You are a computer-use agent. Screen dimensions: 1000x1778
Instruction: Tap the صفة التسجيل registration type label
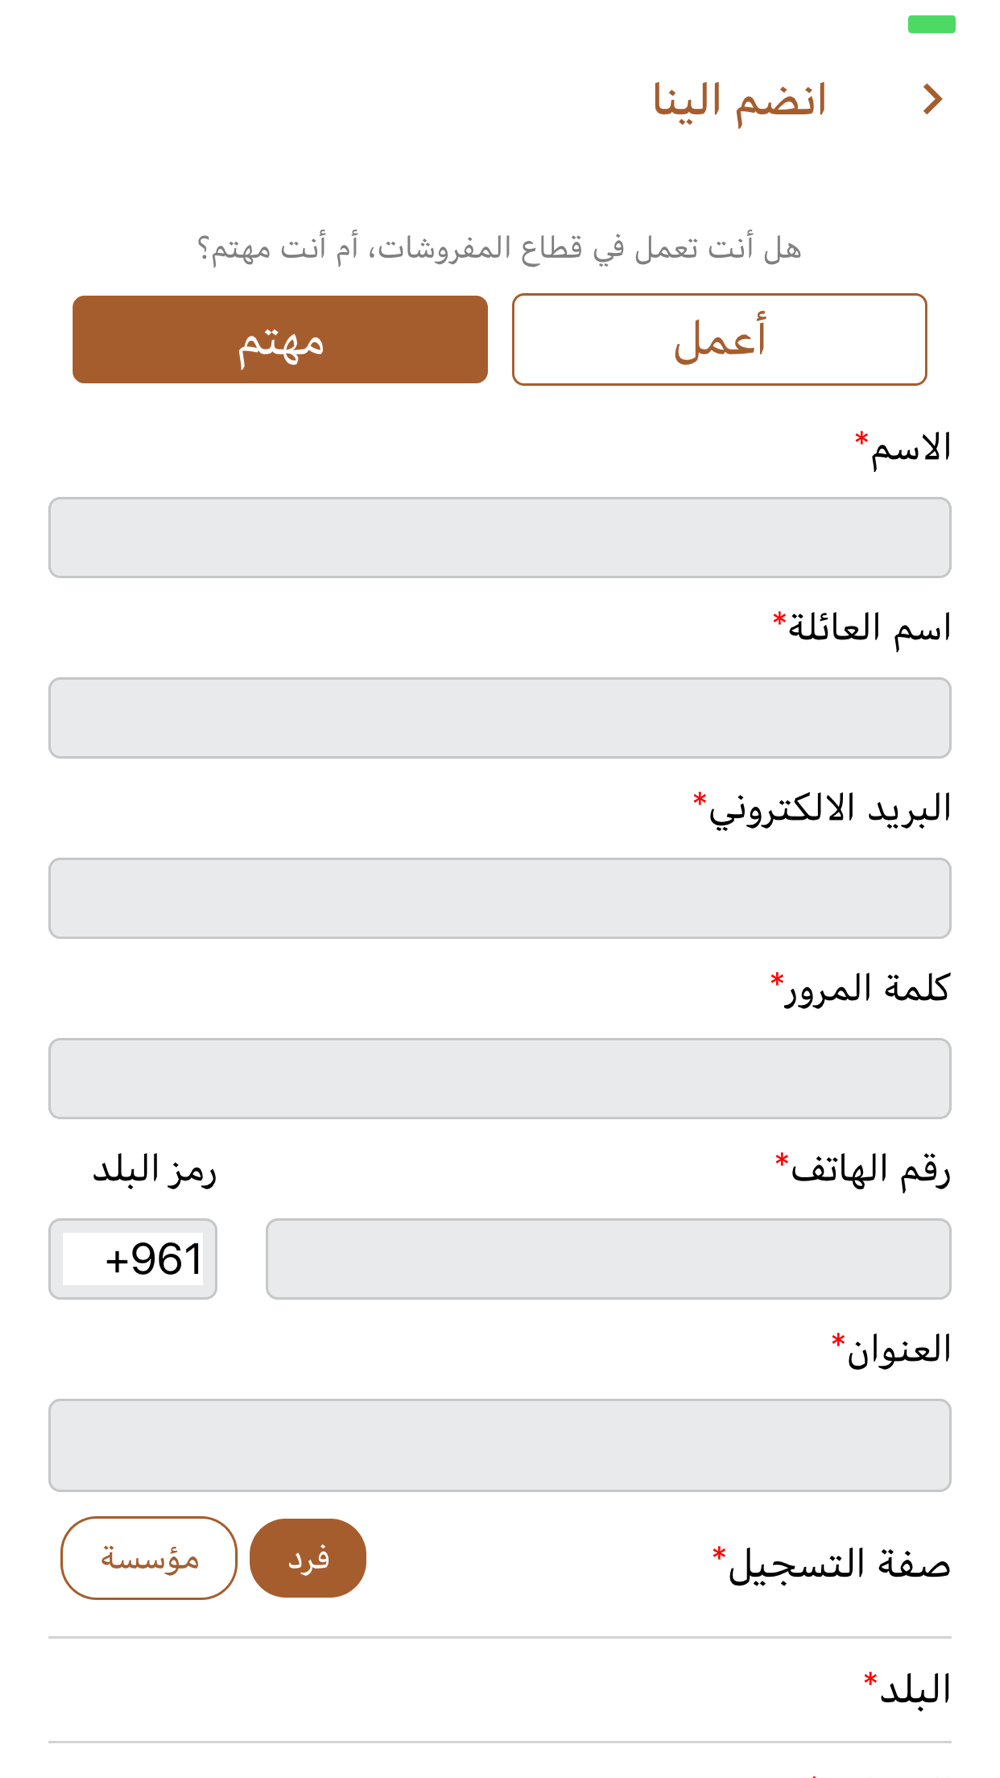coord(831,1563)
